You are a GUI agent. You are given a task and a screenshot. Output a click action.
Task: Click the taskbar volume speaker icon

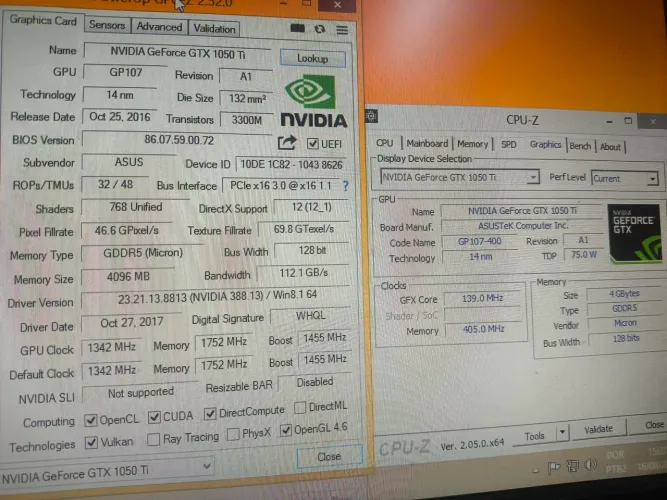590,465
